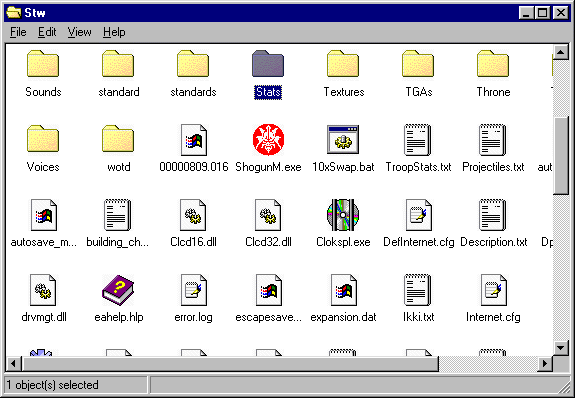The width and height of the screenshot is (575, 398).
Task: Click the 'Textures' folder name label
Action: tap(344, 92)
